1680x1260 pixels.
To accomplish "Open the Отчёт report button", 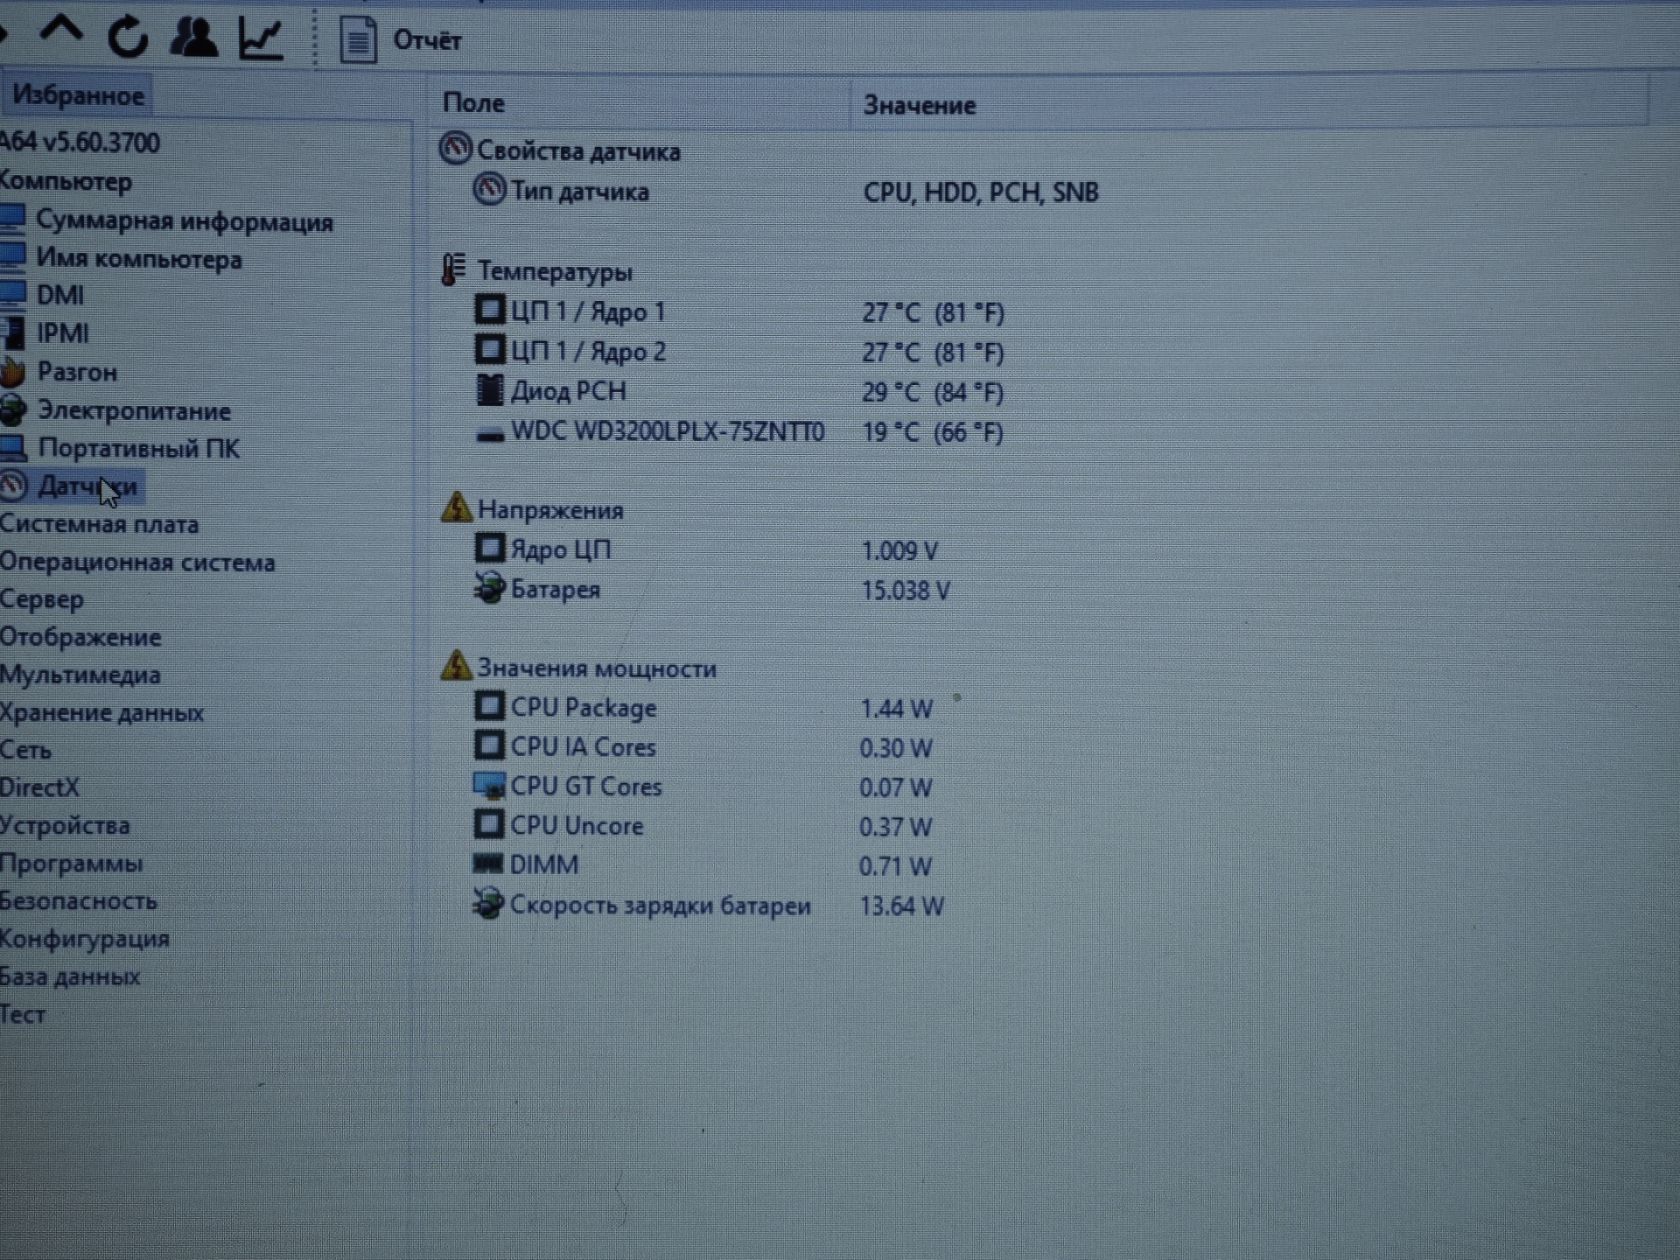I will point(400,41).
